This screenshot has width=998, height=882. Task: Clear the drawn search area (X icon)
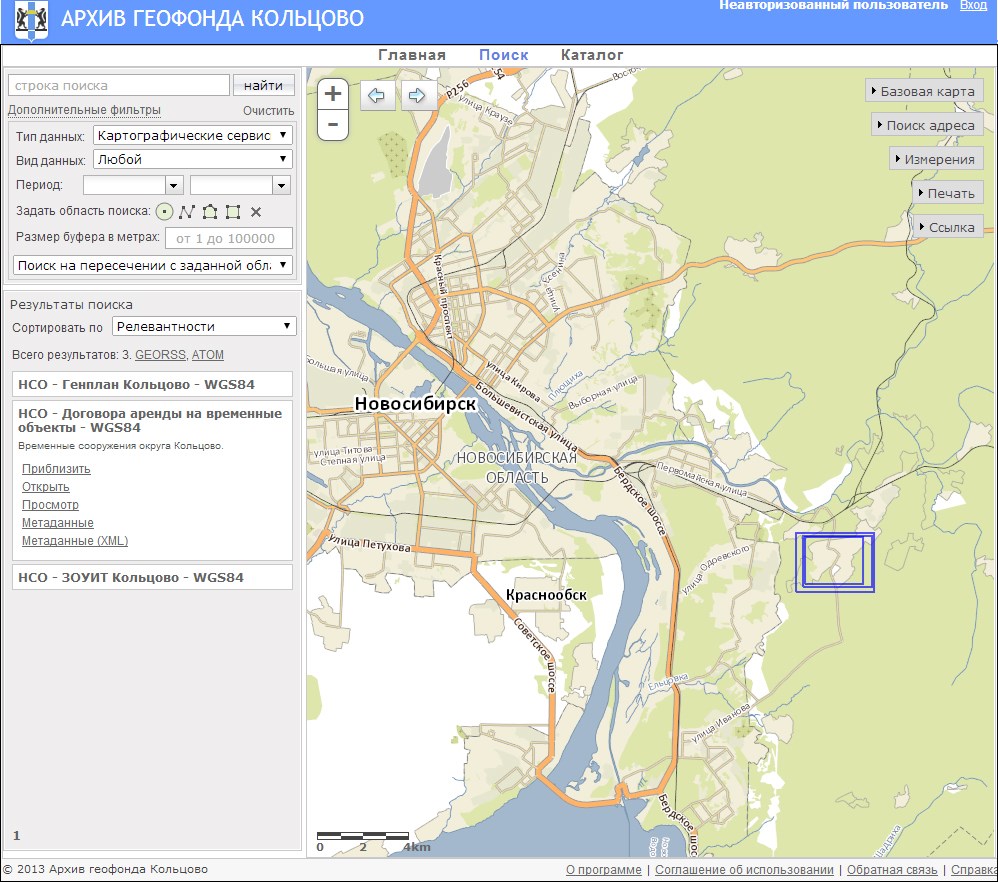(x=256, y=211)
